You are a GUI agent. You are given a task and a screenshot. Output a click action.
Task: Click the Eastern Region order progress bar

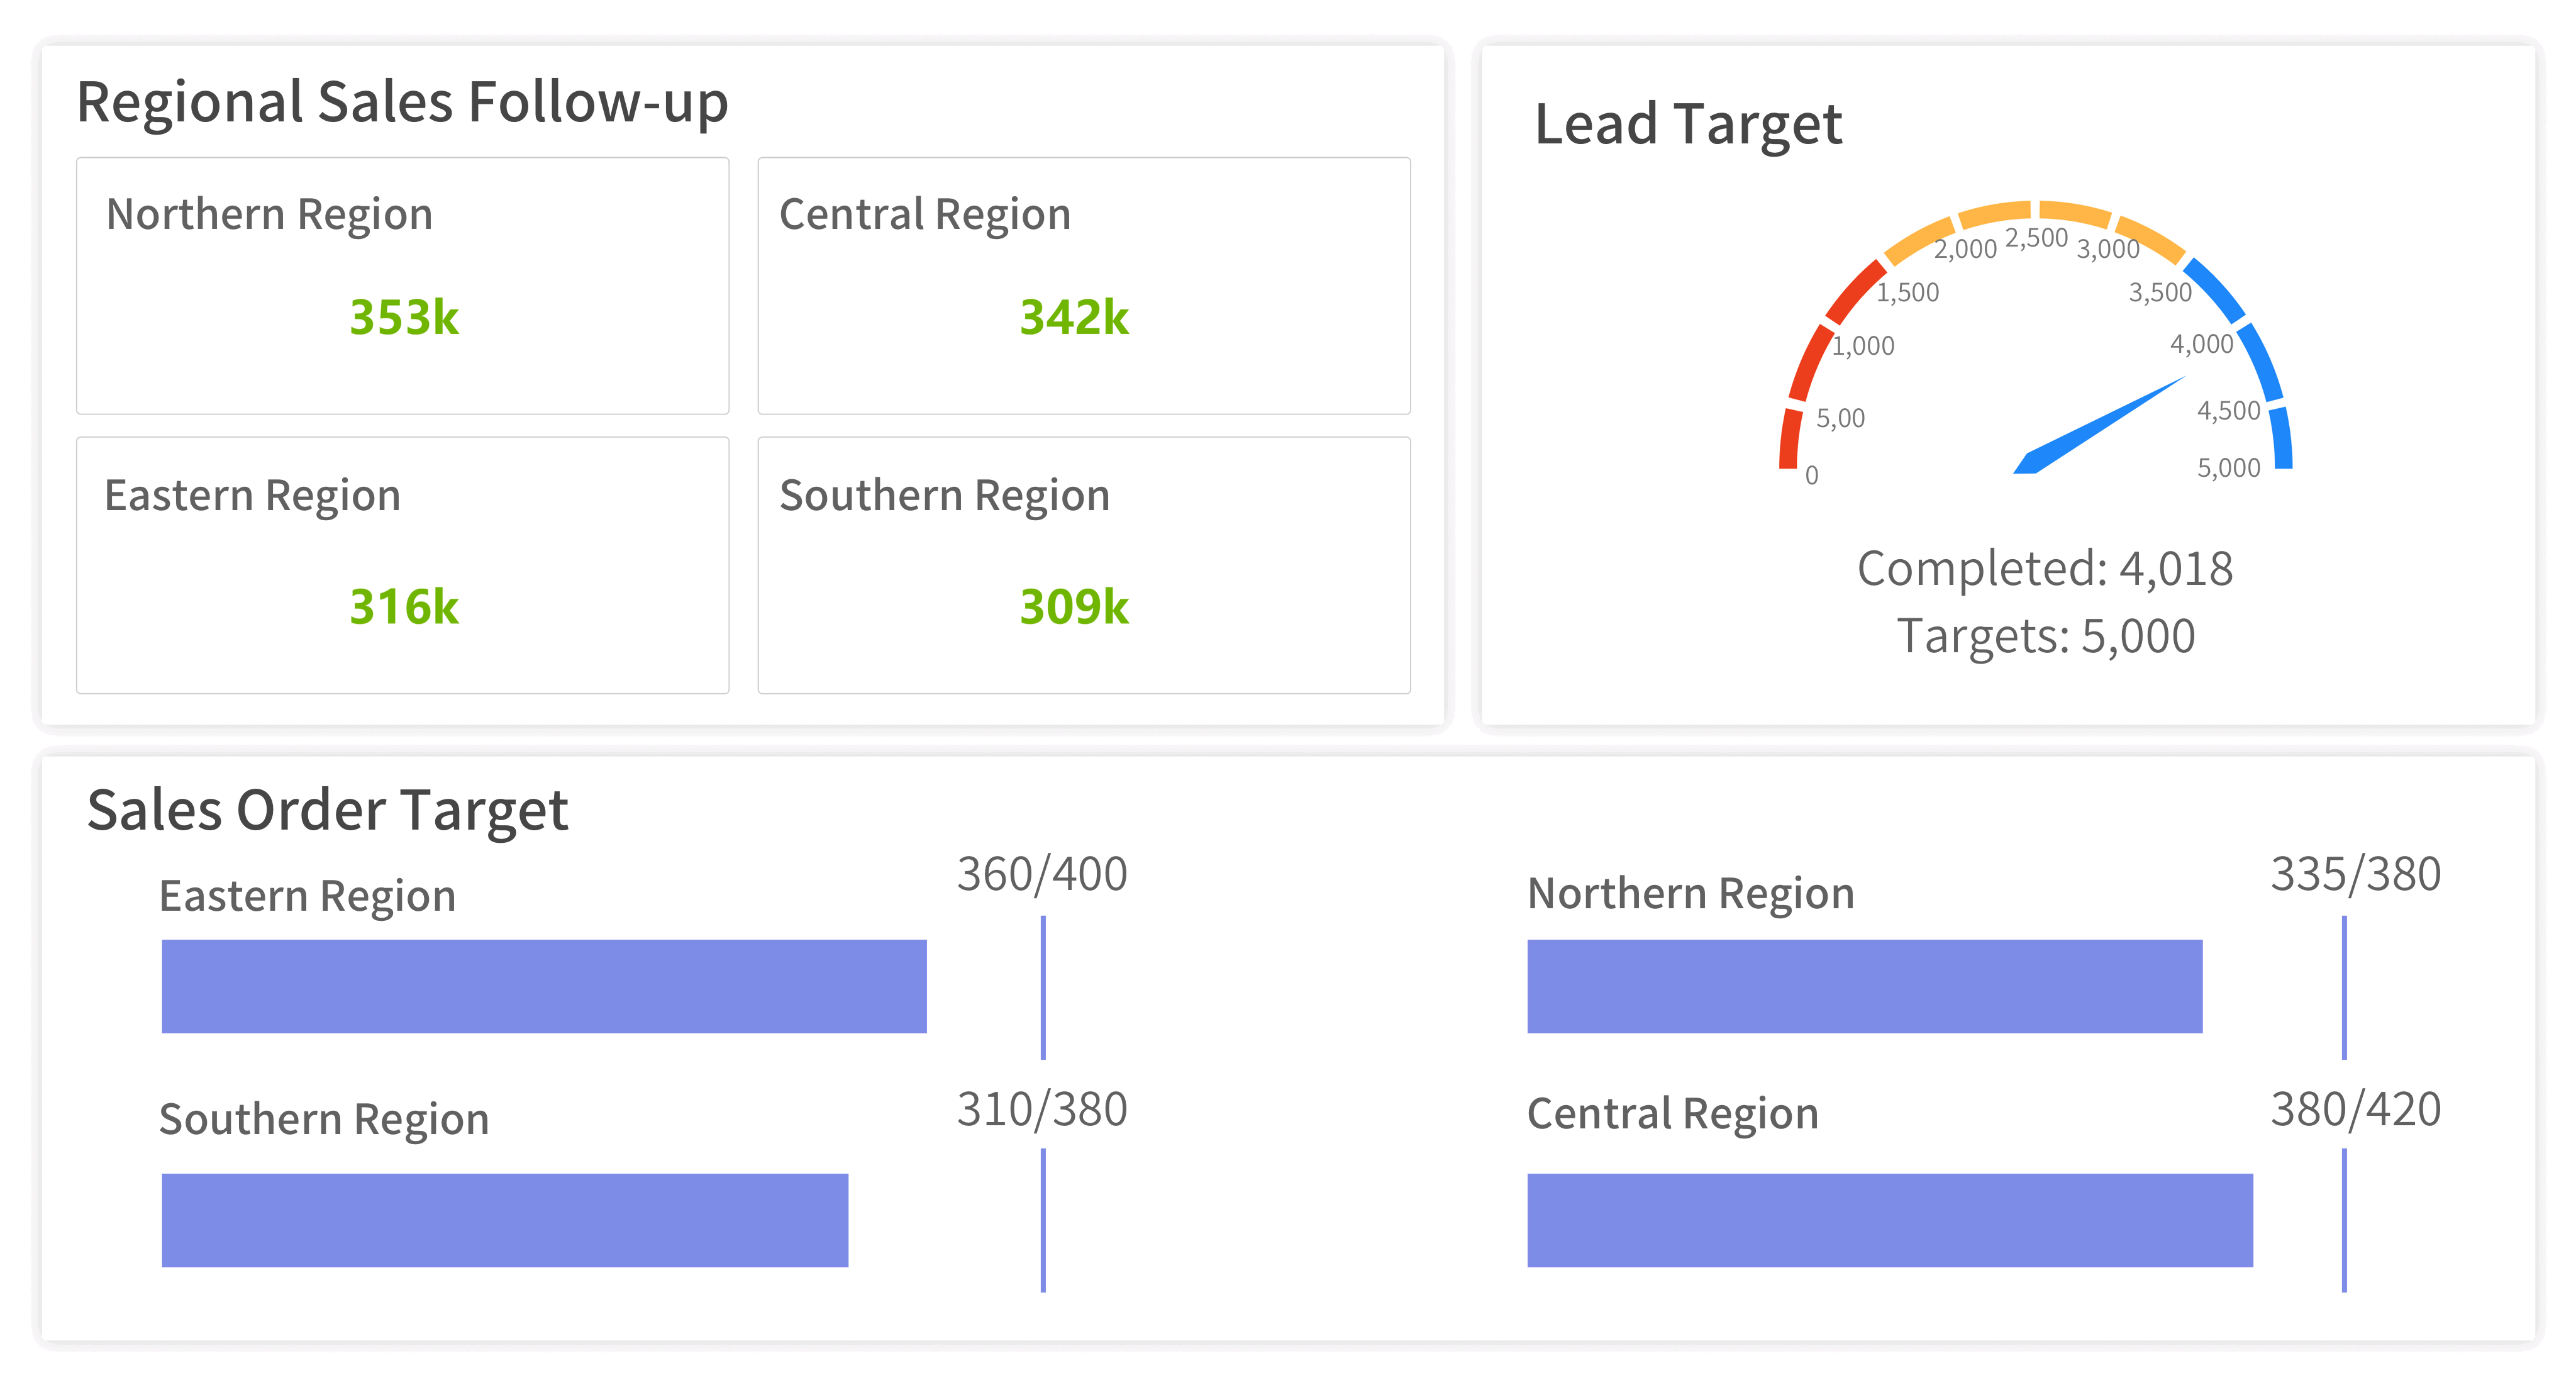(x=544, y=986)
